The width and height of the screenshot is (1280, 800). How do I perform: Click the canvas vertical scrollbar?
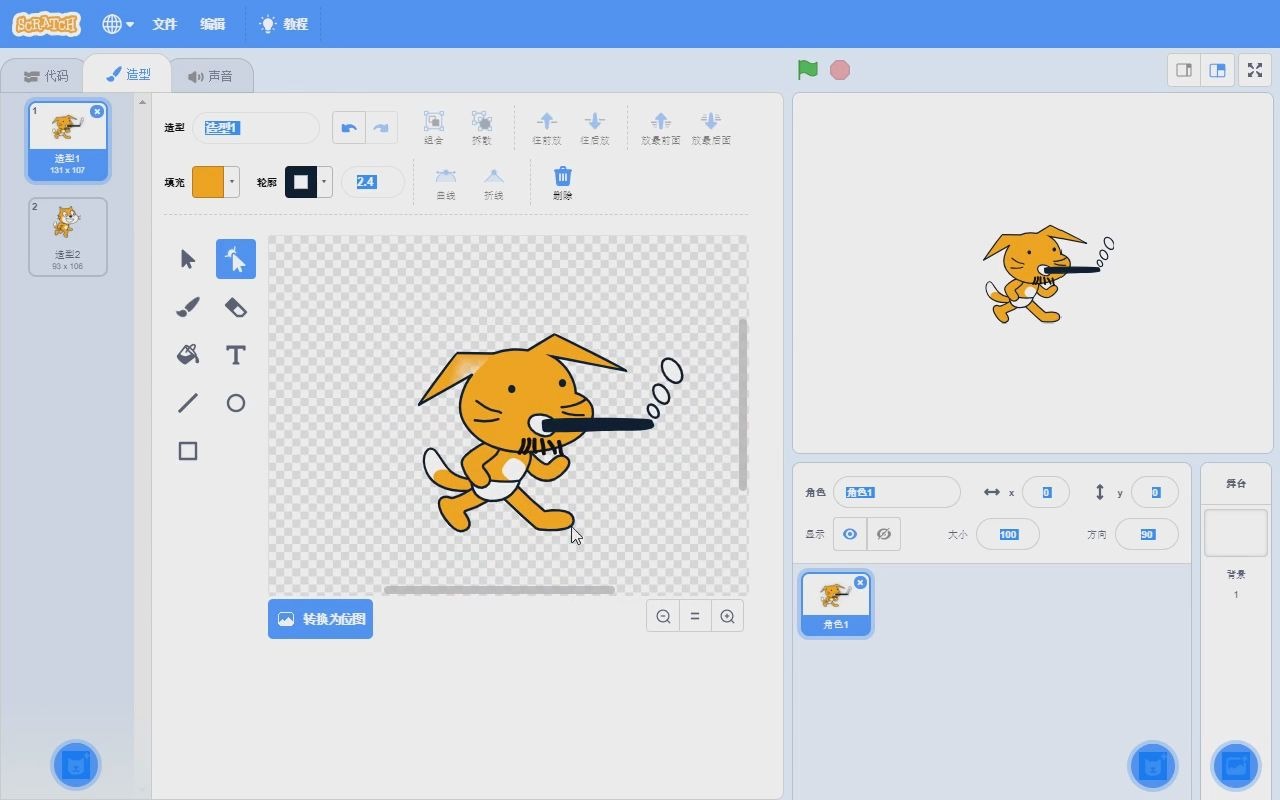point(743,405)
